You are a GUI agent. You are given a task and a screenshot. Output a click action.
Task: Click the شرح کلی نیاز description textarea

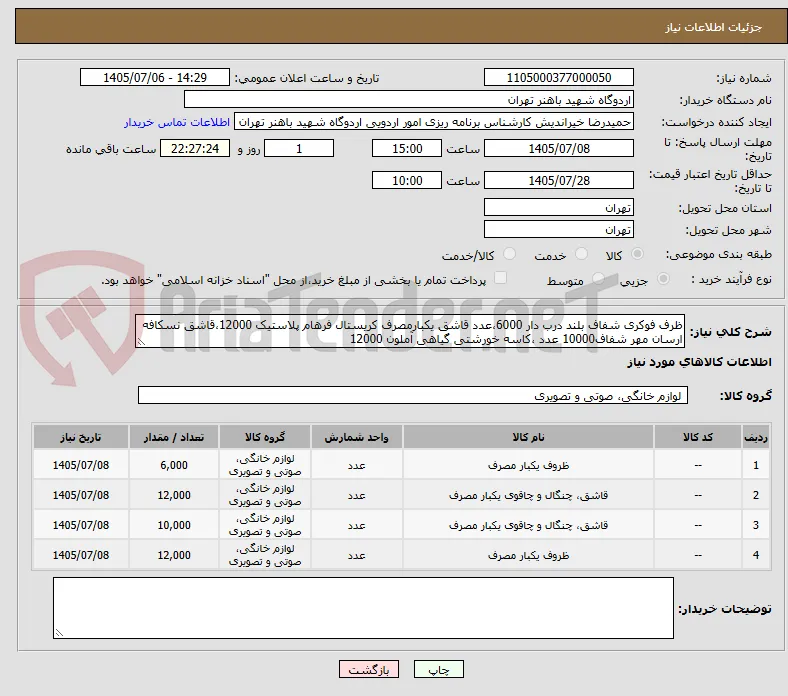tap(410, 331)
